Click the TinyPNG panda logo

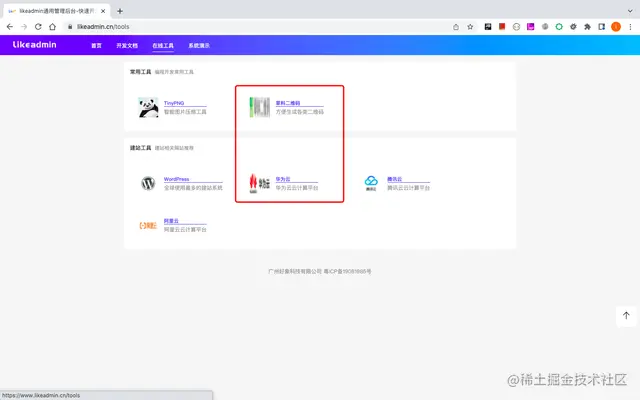click(148, 107)
